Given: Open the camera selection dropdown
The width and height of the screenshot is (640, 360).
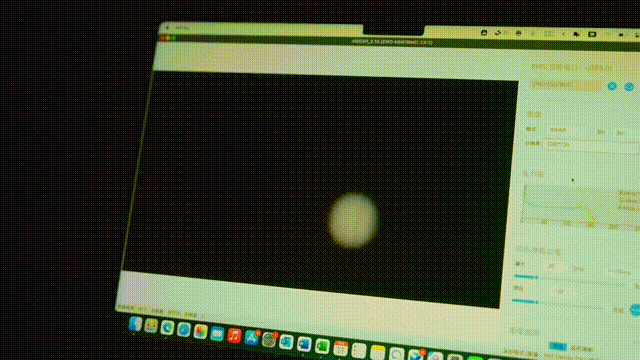Looking at the screenshot, I should click(565, 84).
